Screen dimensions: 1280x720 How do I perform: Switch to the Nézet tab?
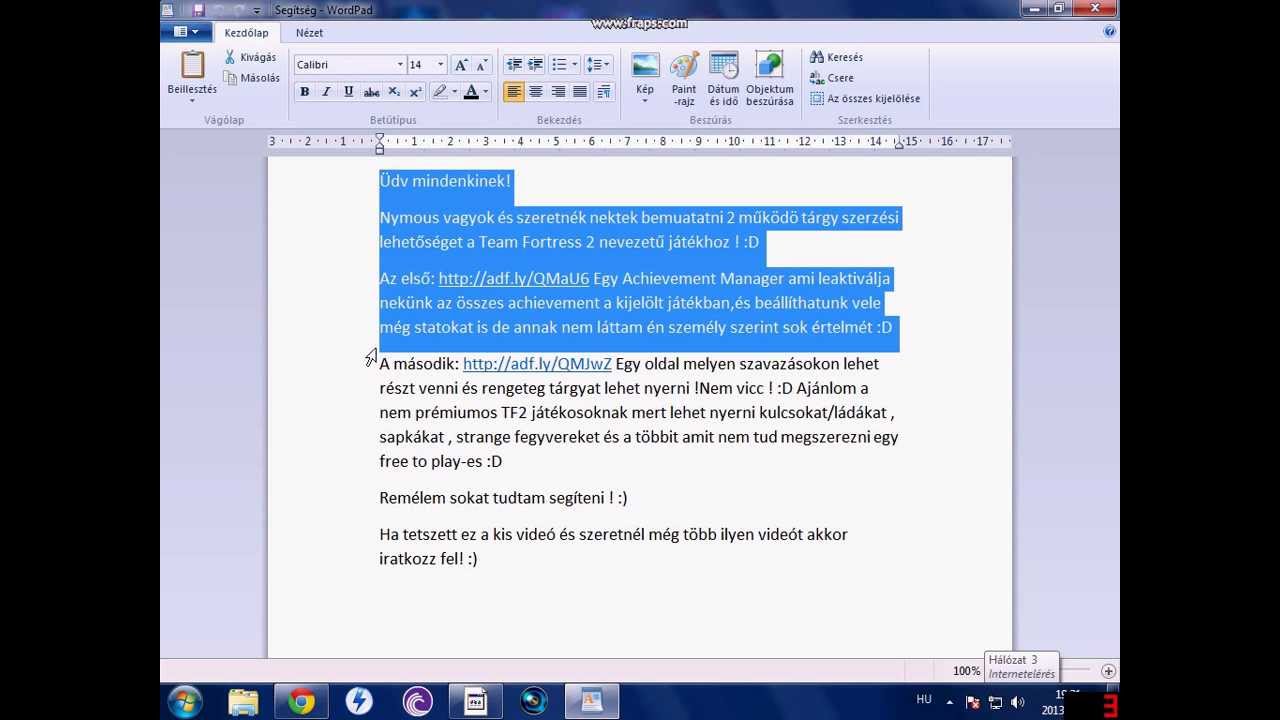(x=309, y=33)
